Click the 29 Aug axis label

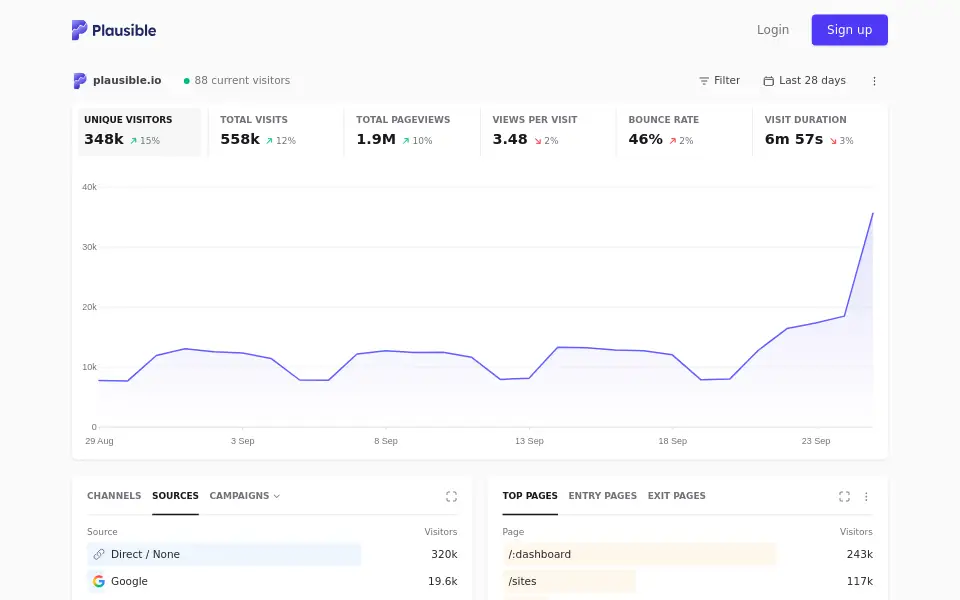point(99,441)
